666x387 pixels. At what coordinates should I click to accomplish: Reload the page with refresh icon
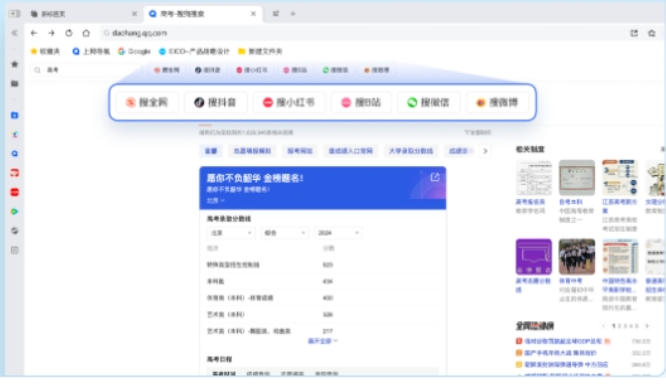[x=69, y=33]
